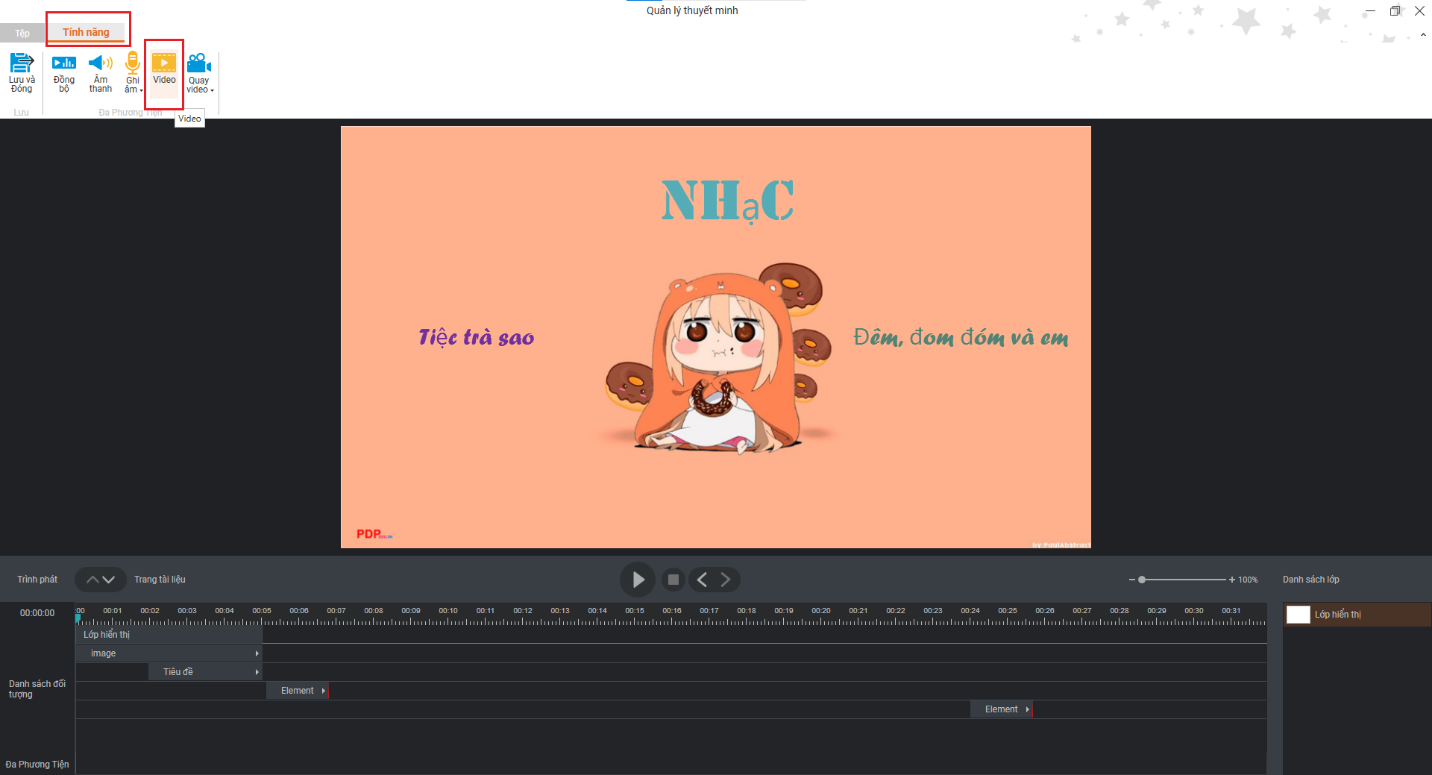
Task: Switch to the Tệp tab
Action: tap(22, 33)
